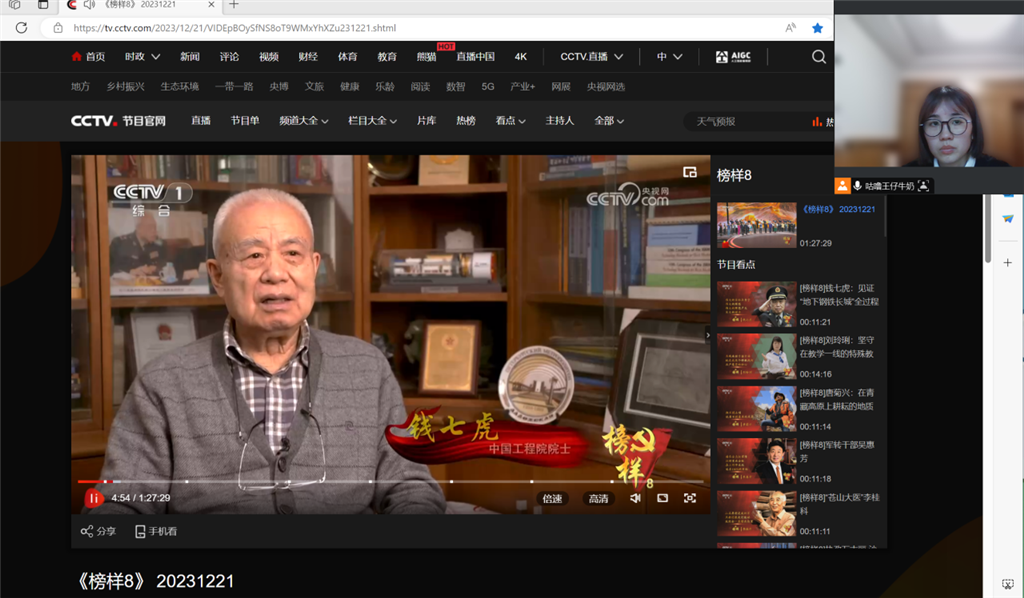Mute the video player volume icon

pyautogui.click(x=635, y=498)
